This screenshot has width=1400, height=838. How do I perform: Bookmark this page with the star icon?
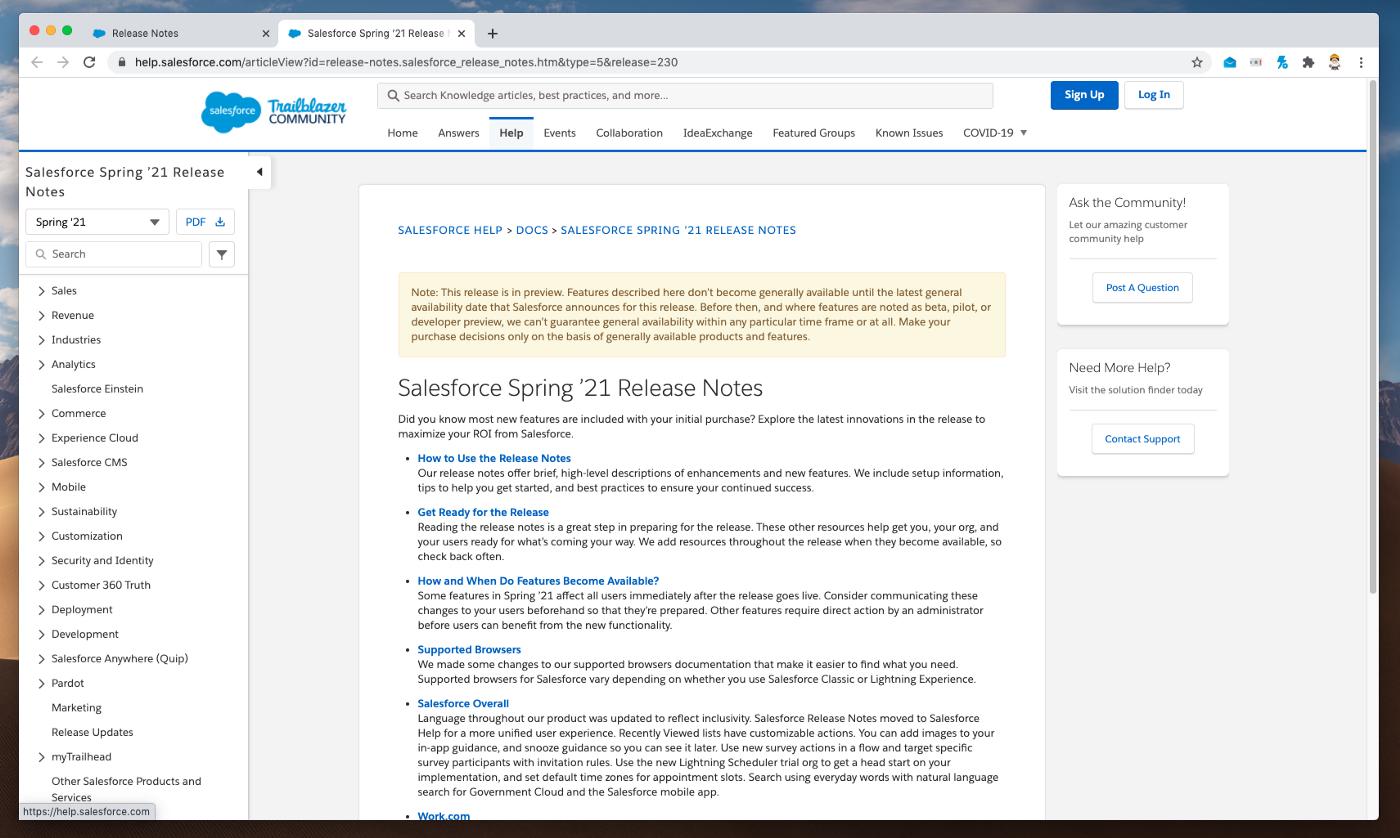(x=1196, y=62)
